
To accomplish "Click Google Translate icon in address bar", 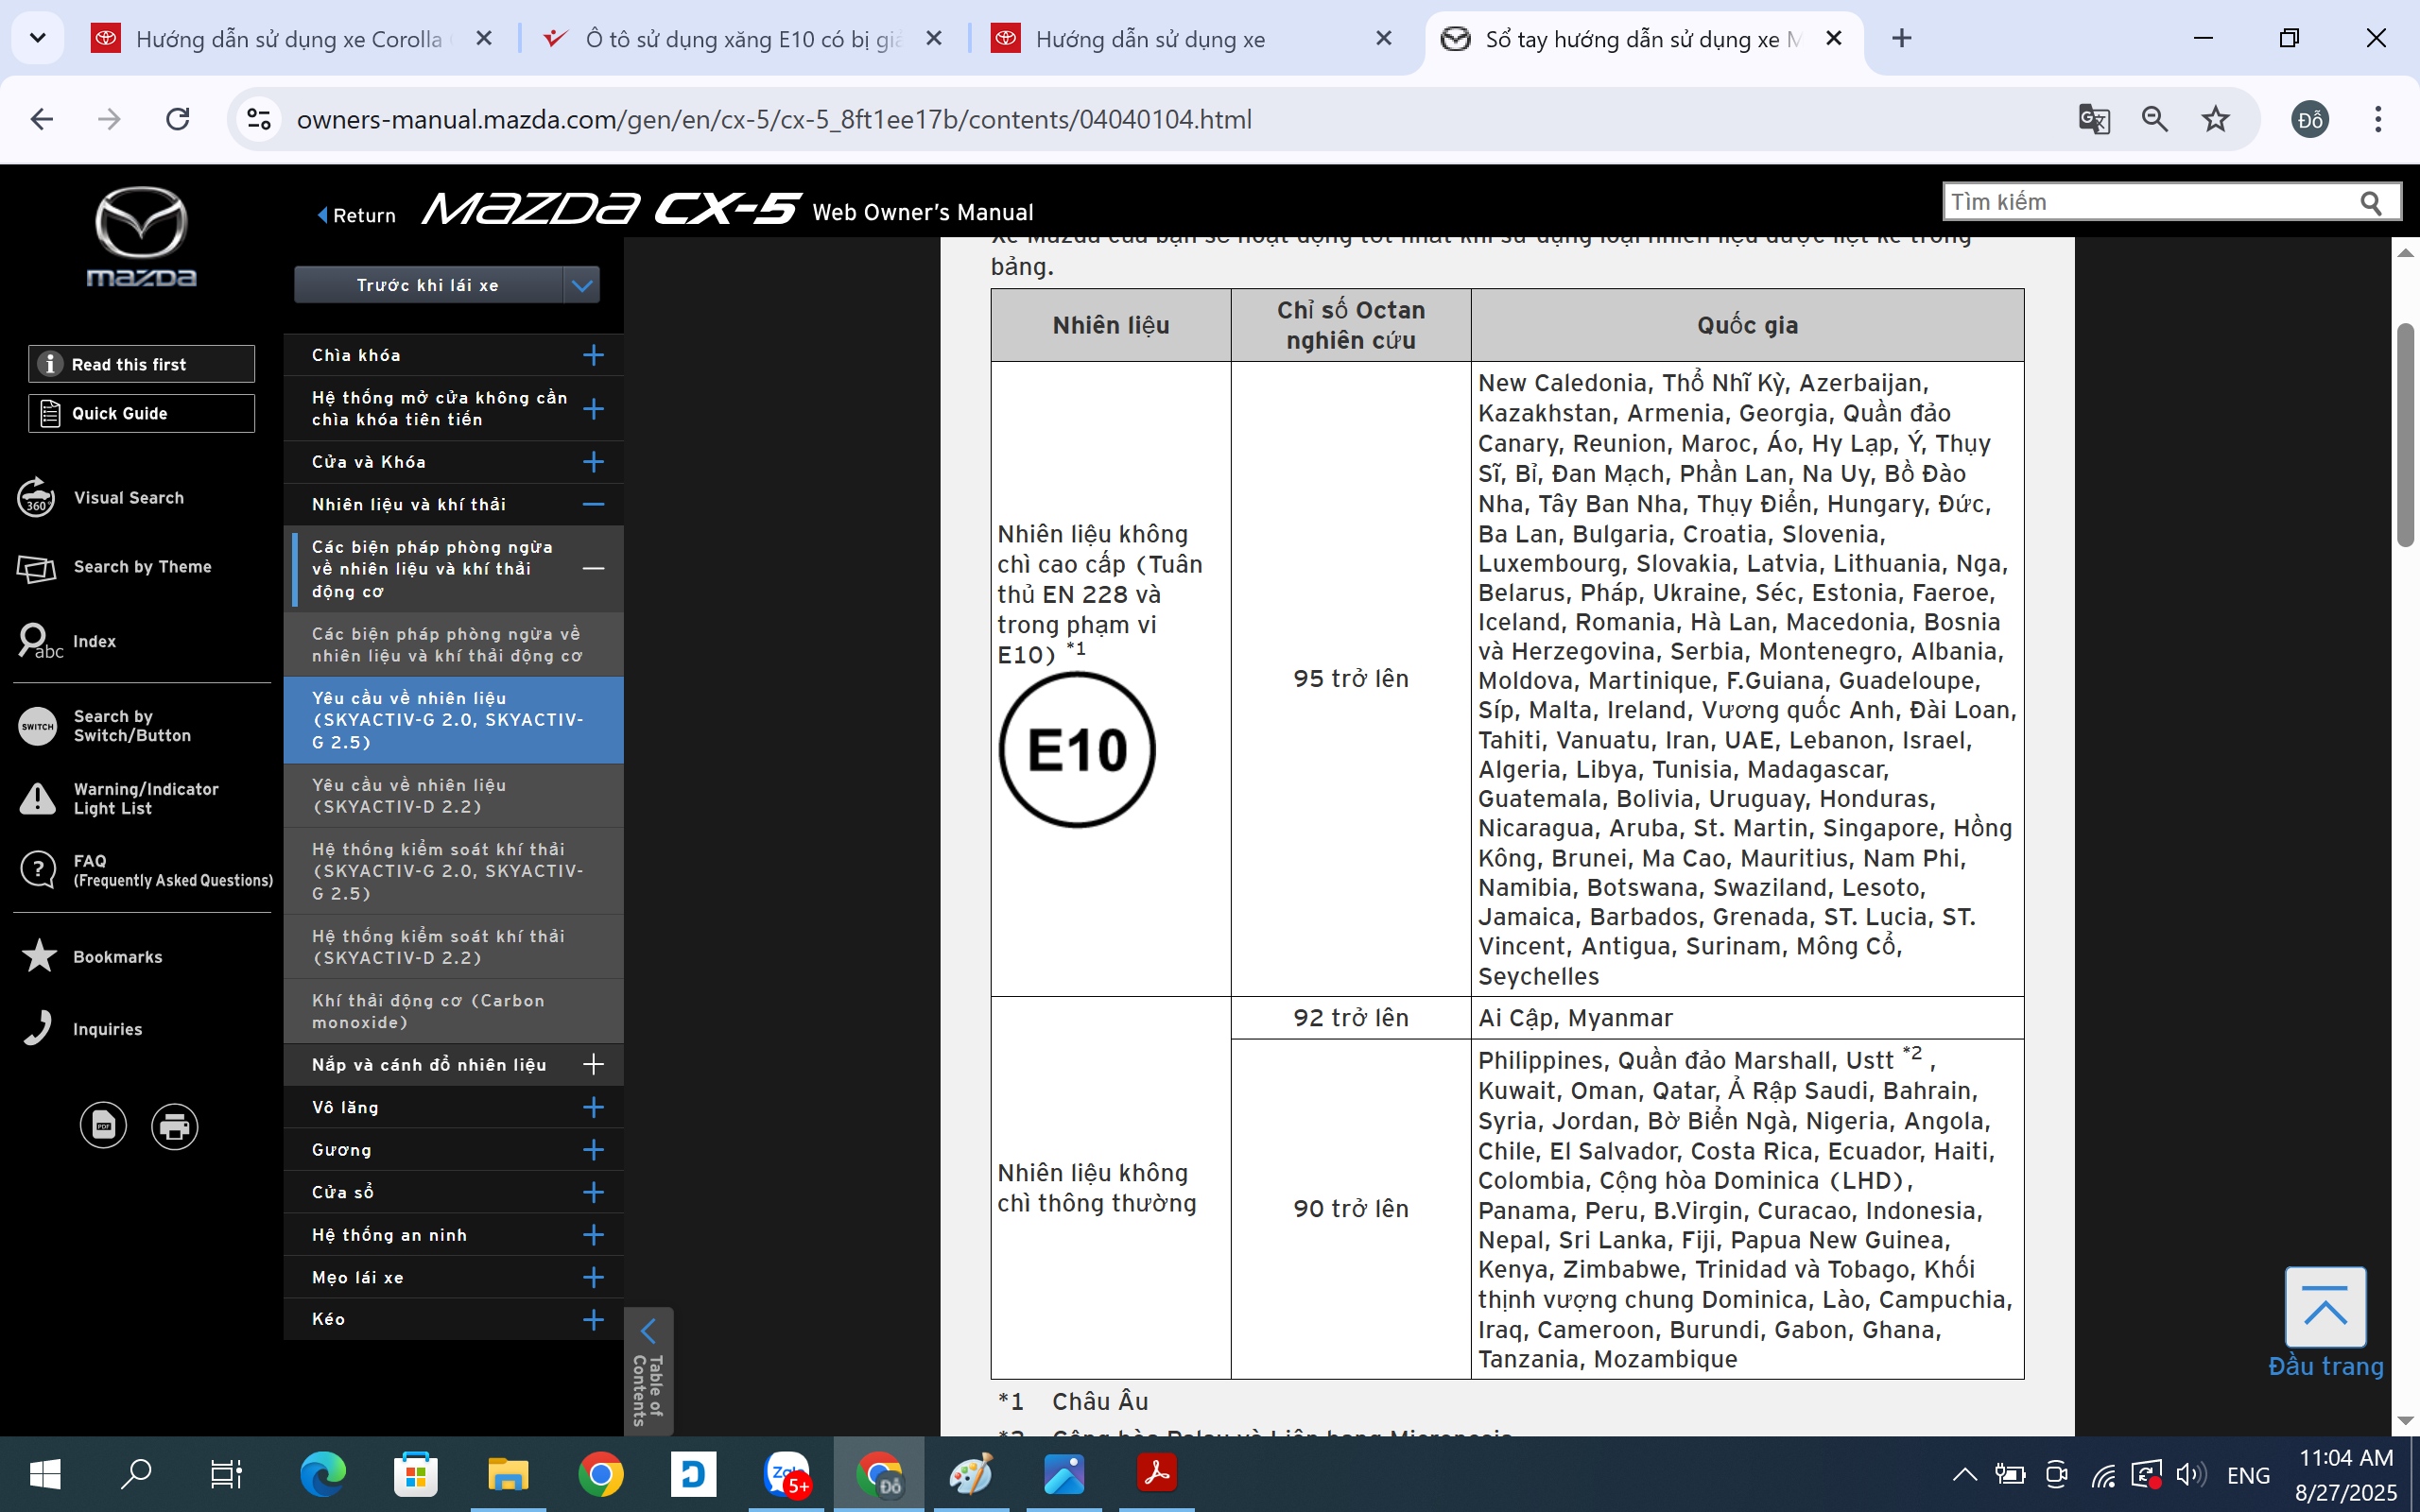I will pos(2094,119).
